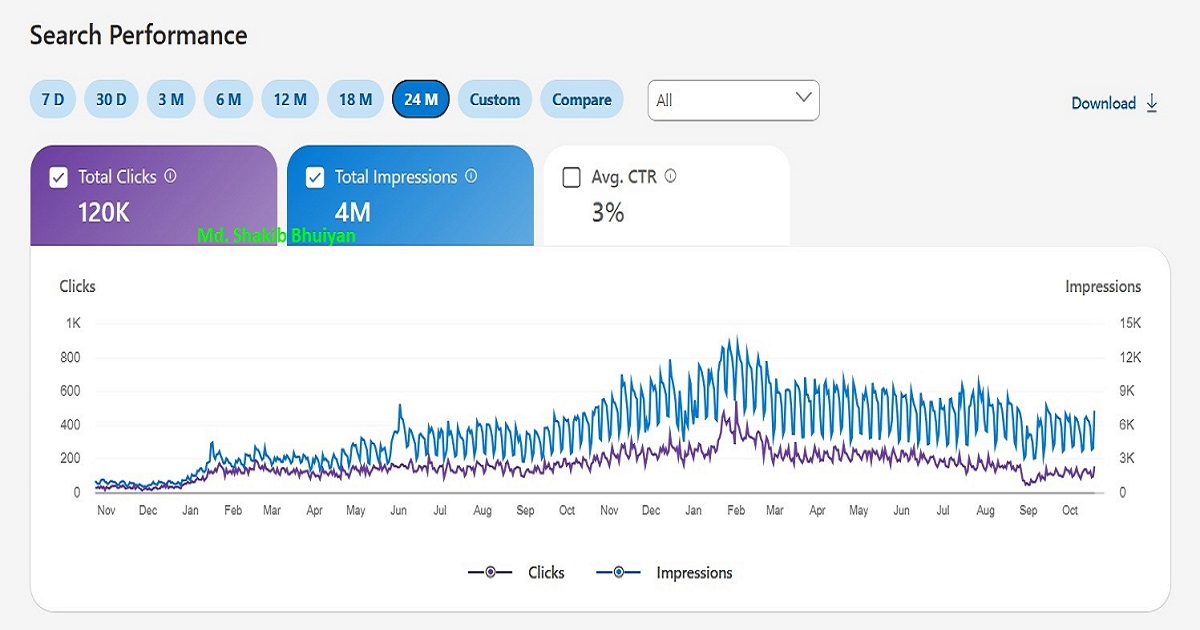Switch to the 6 M range
The height and width of the screenshot is (630, 1200).
(229, 99)
